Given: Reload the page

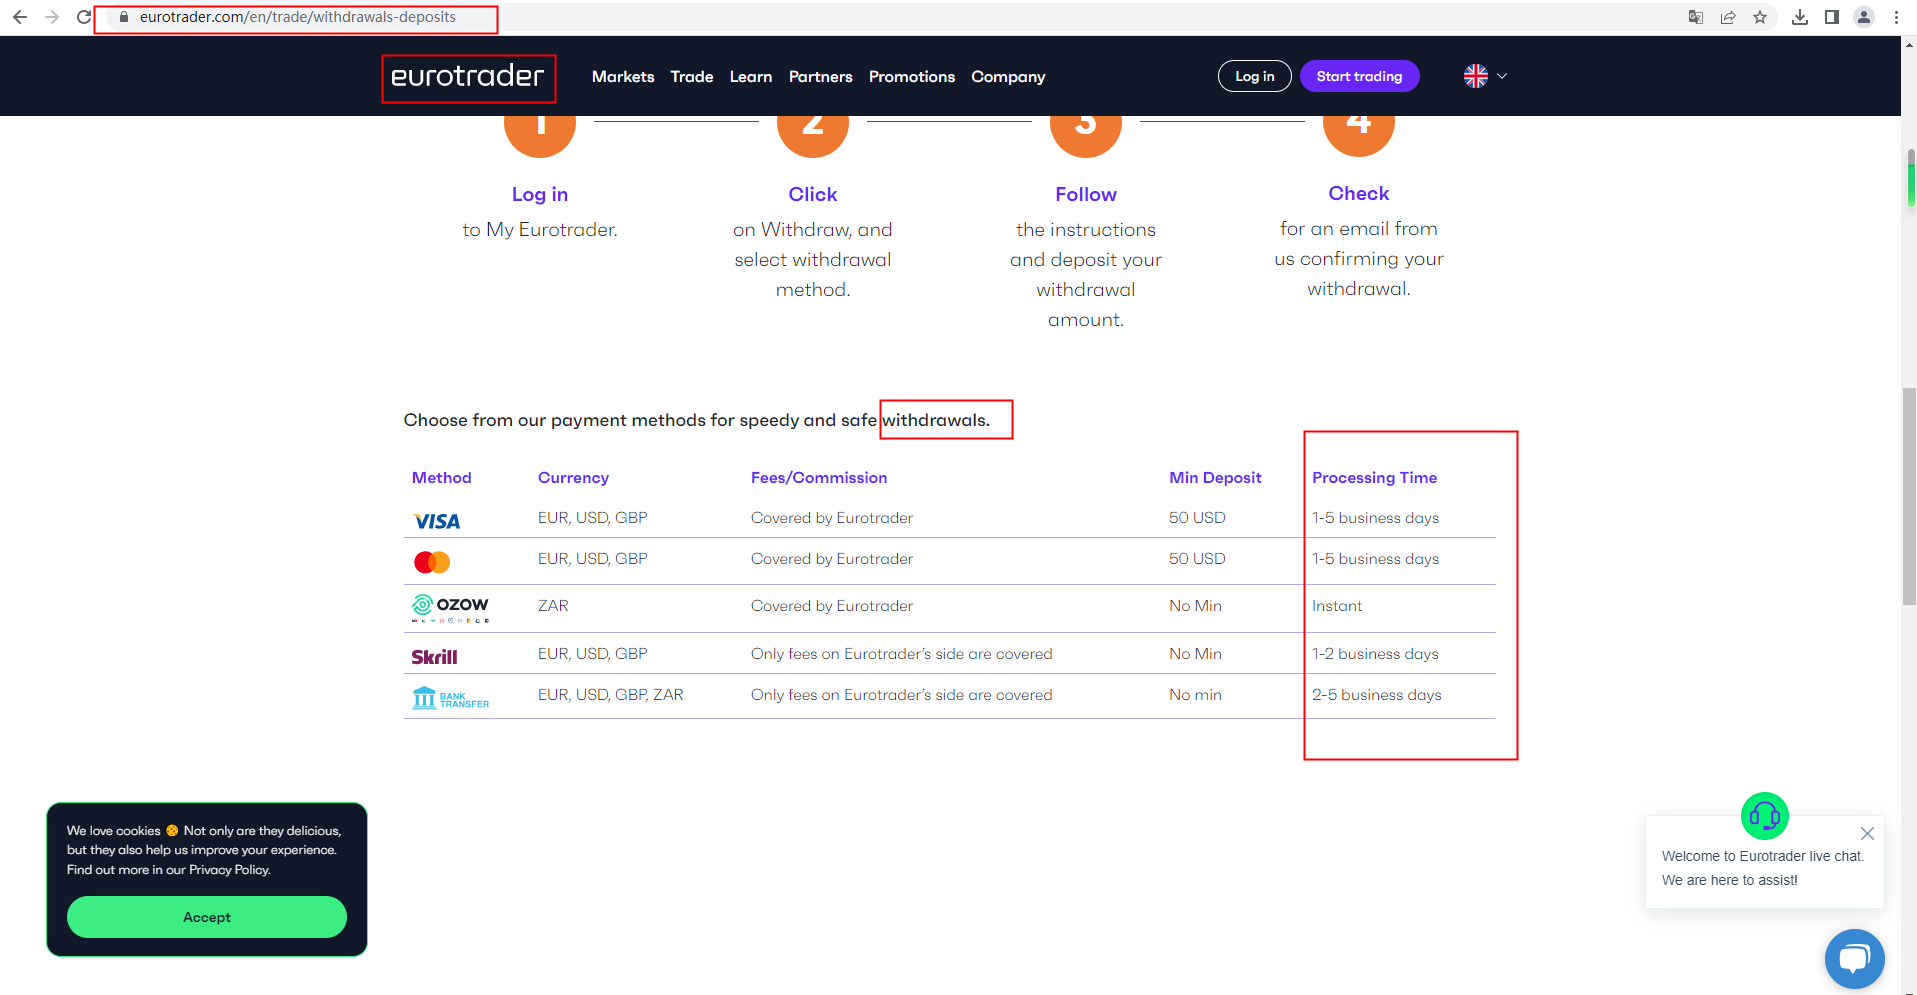Looking at the screenshot, I should pos(84,17).
